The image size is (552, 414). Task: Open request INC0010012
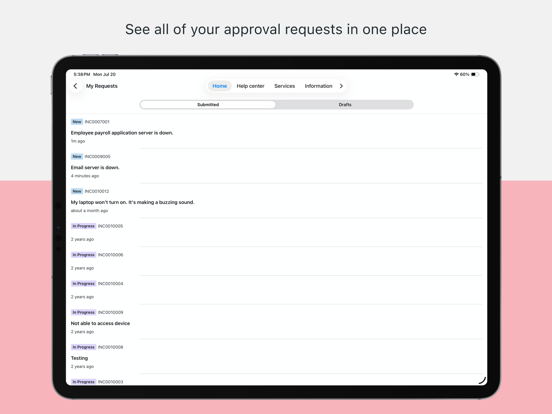[x=97, y=191]
